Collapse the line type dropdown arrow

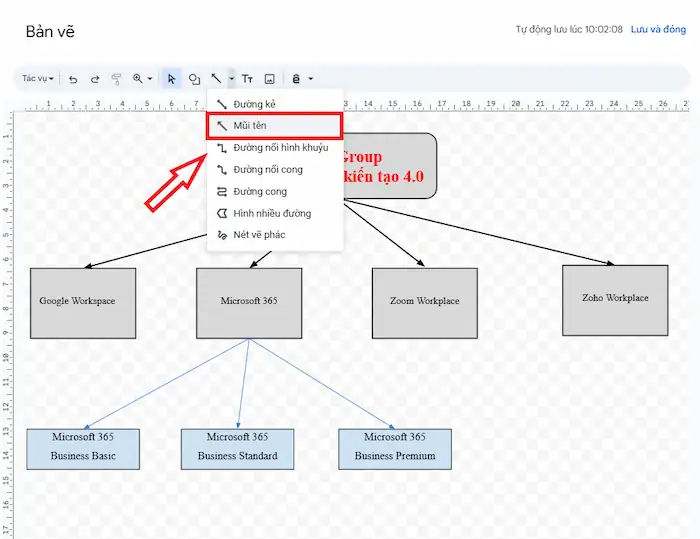click(231, 79)
